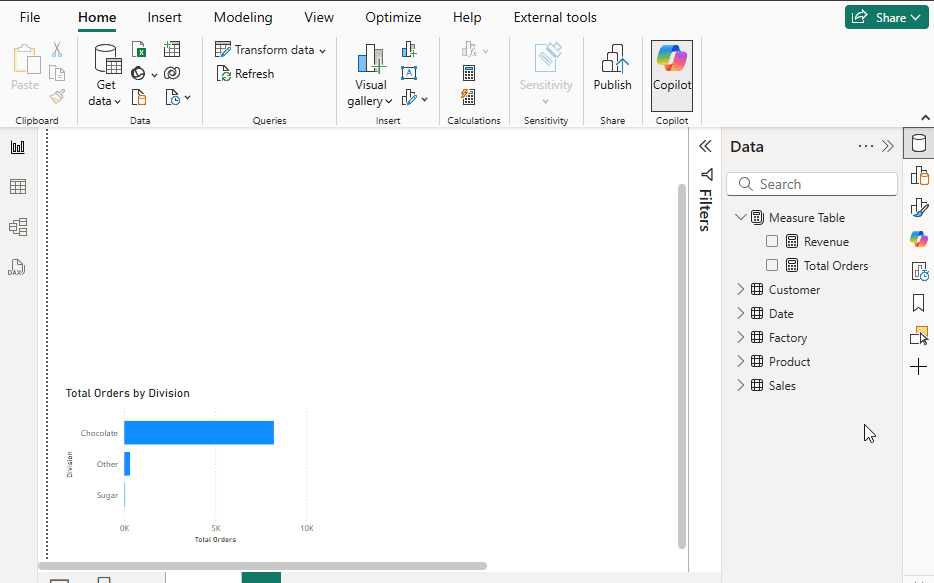Viewport: 934px width, 583px height.
Task: Tick the Total Orders measure checkbox
Action: [x=772, y=265]
